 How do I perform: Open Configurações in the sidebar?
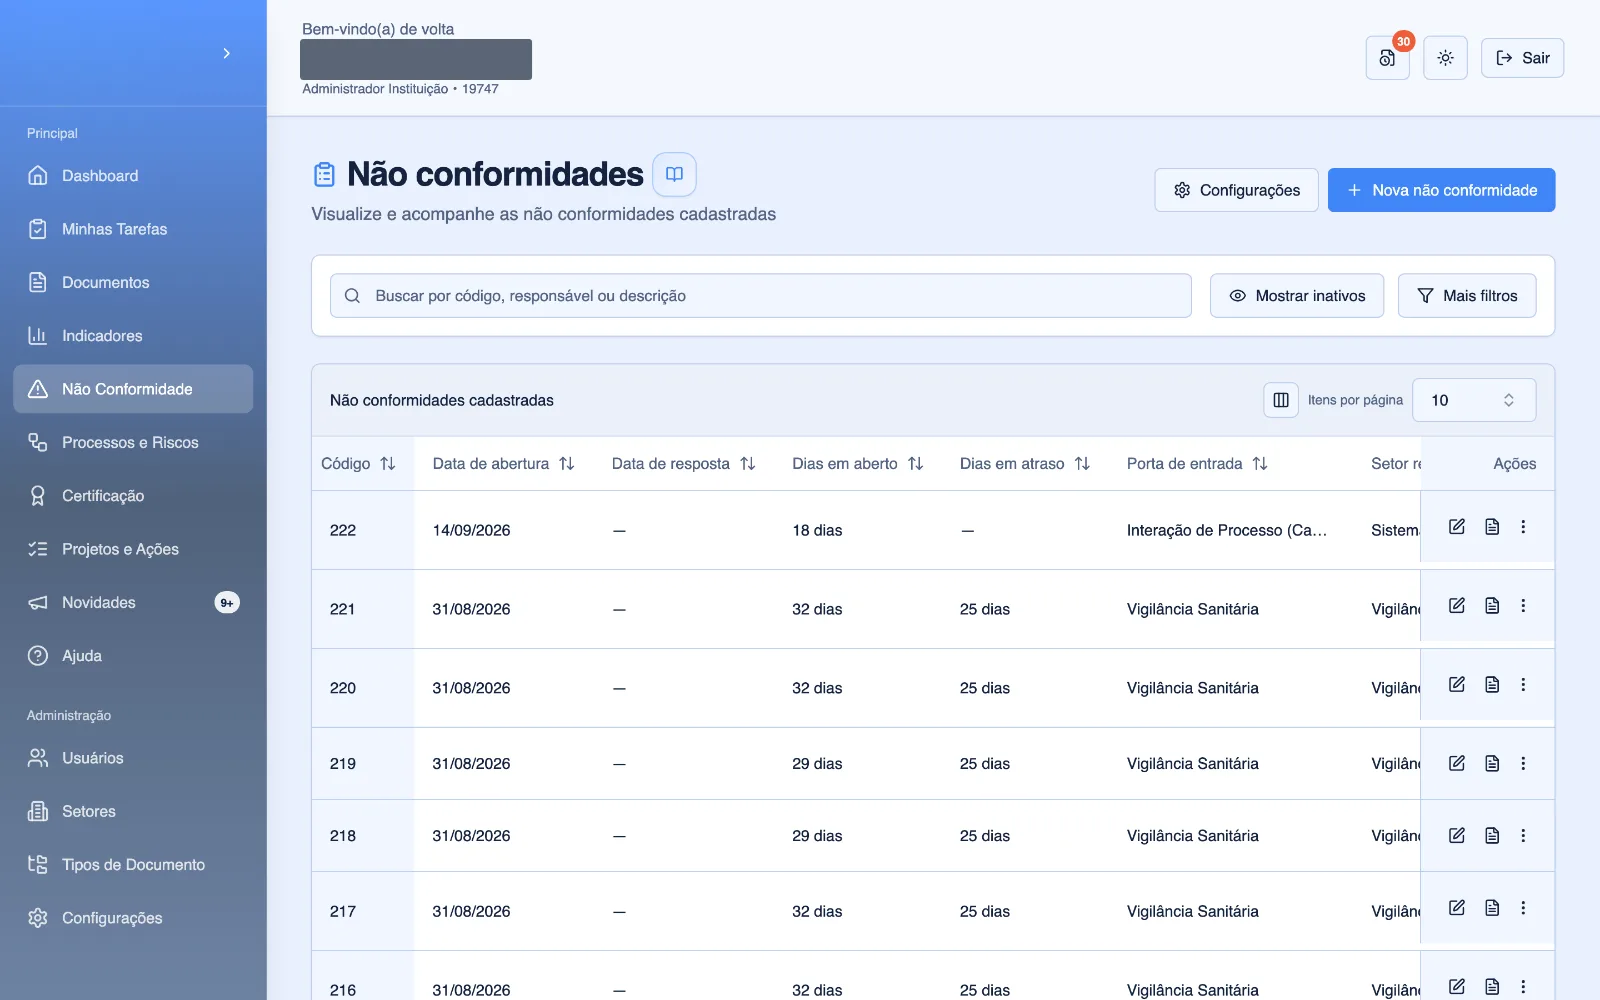coord(133,918)
